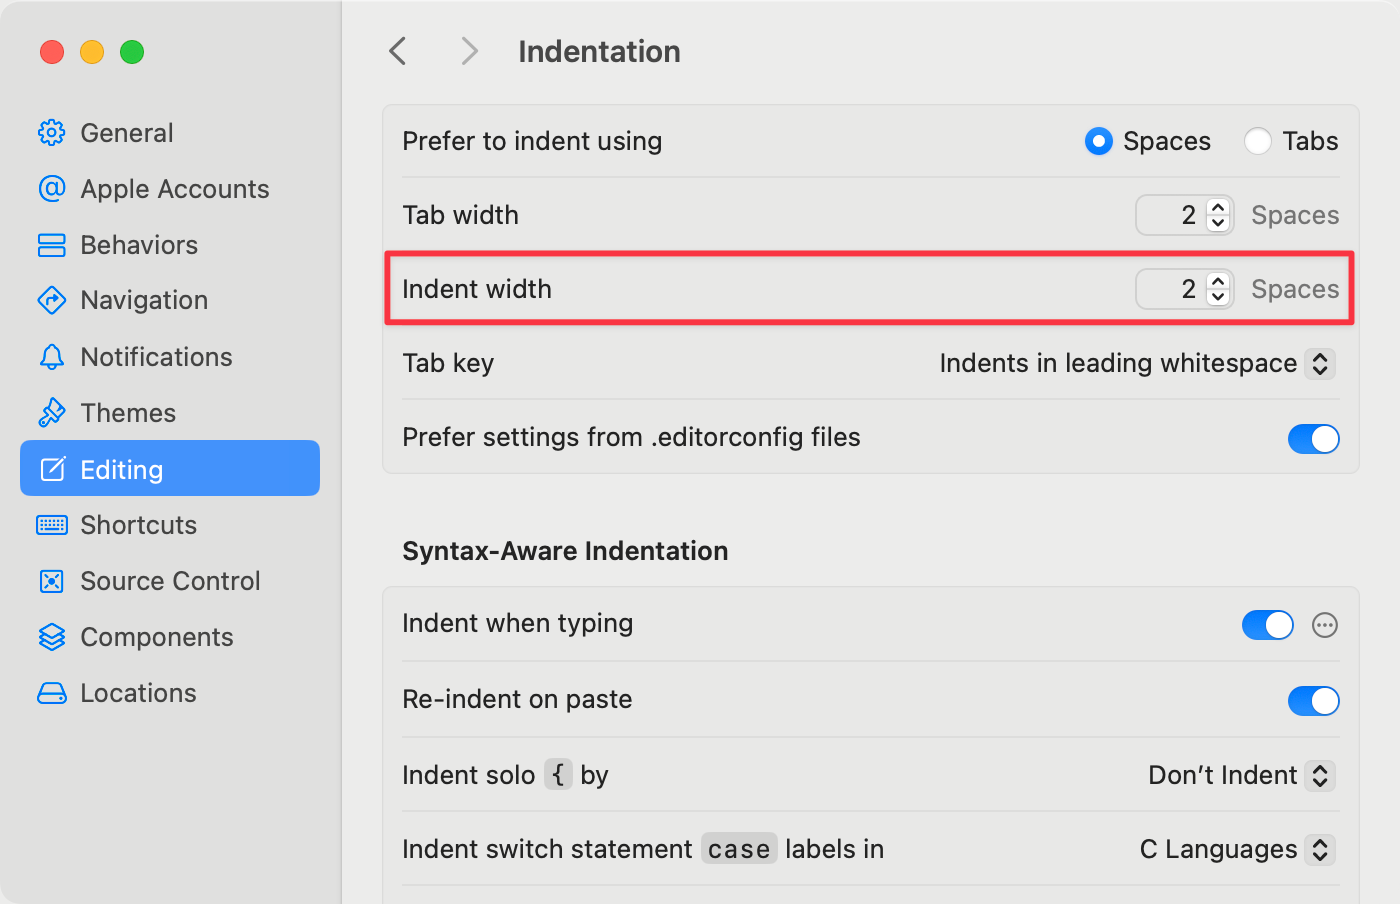Open options ellipsis beside Indent when typing

coord(1325,625)
